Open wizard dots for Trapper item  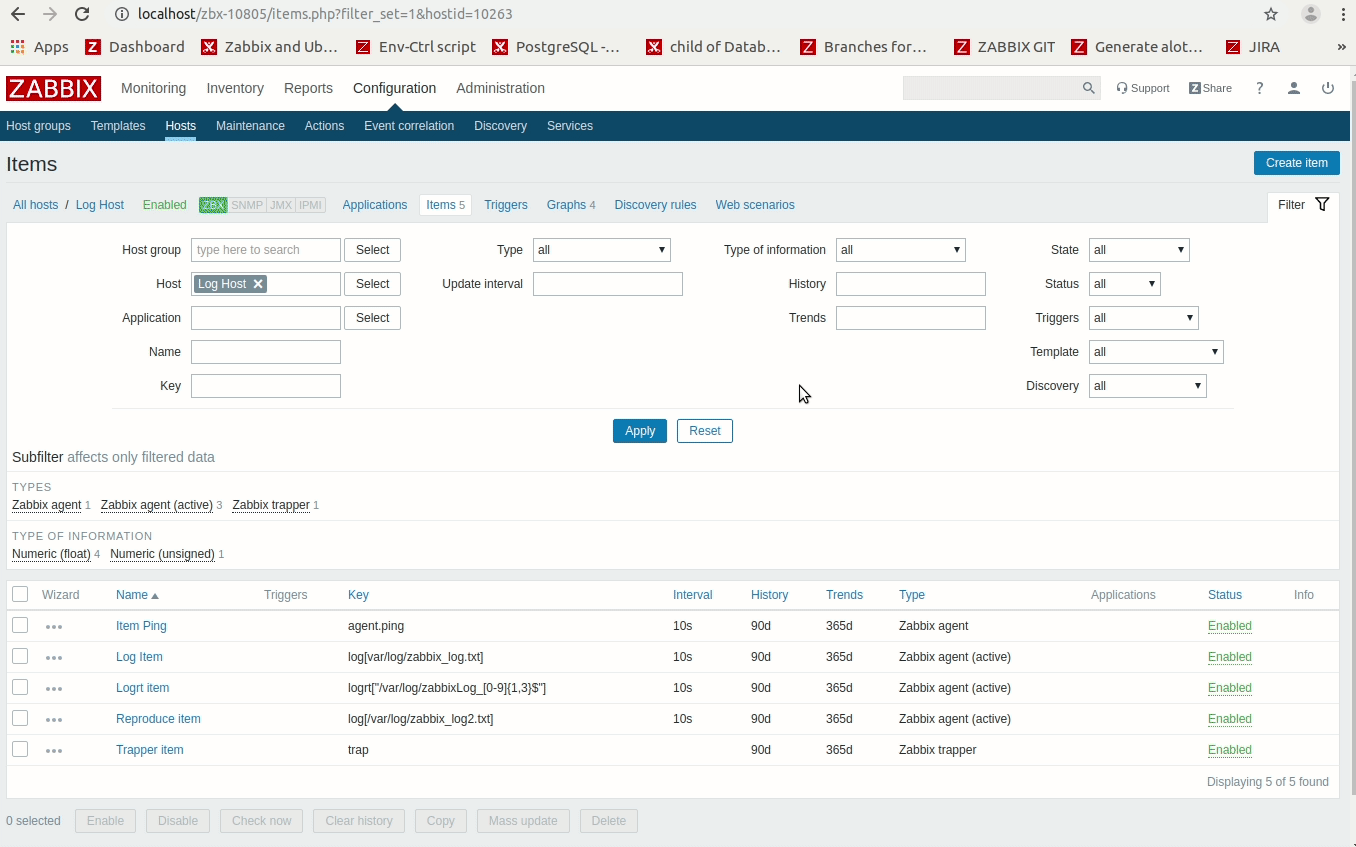tap(54, 751)
